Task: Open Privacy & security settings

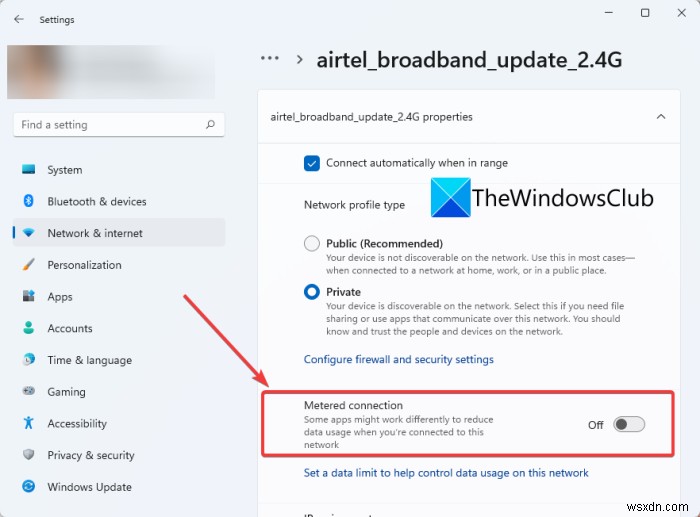Action: [x=90, y=455]
